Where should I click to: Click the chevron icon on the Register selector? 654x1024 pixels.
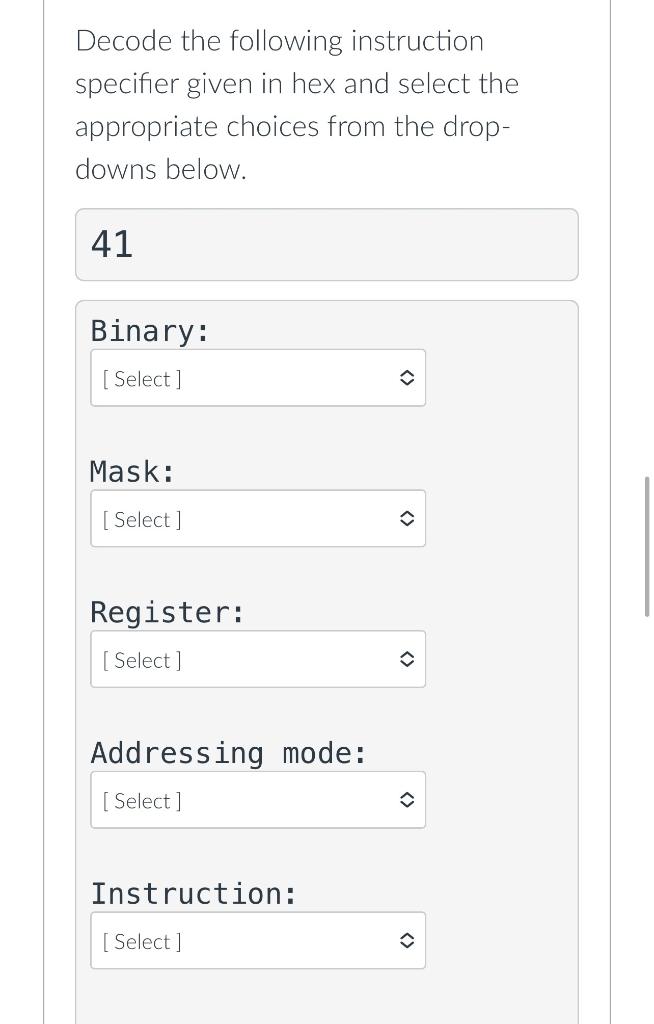[x=407, y=658]
